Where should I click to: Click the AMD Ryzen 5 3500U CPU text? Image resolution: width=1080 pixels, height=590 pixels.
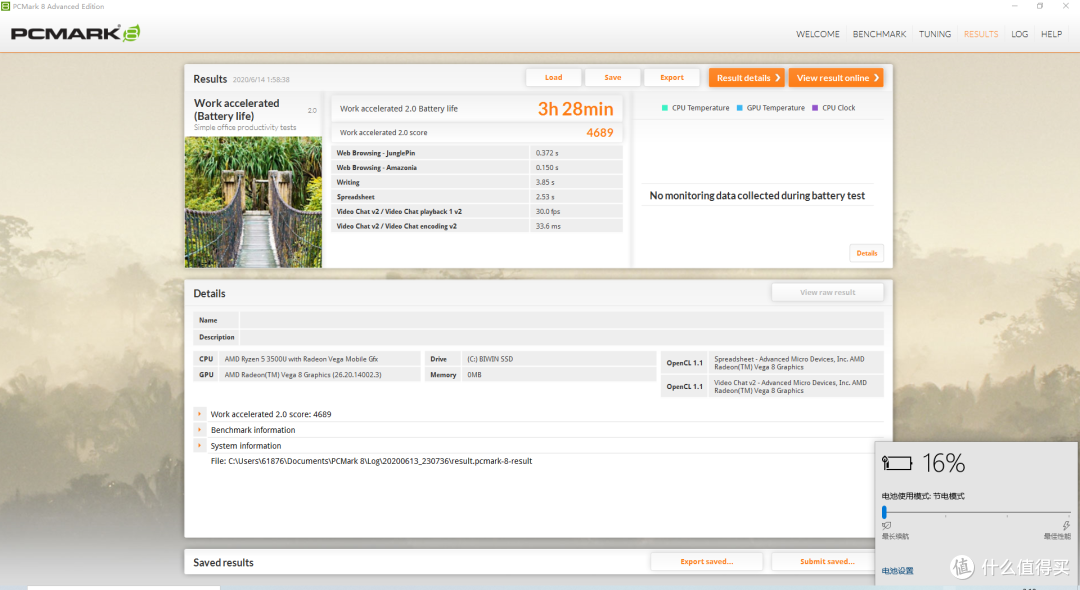point(301,359)
